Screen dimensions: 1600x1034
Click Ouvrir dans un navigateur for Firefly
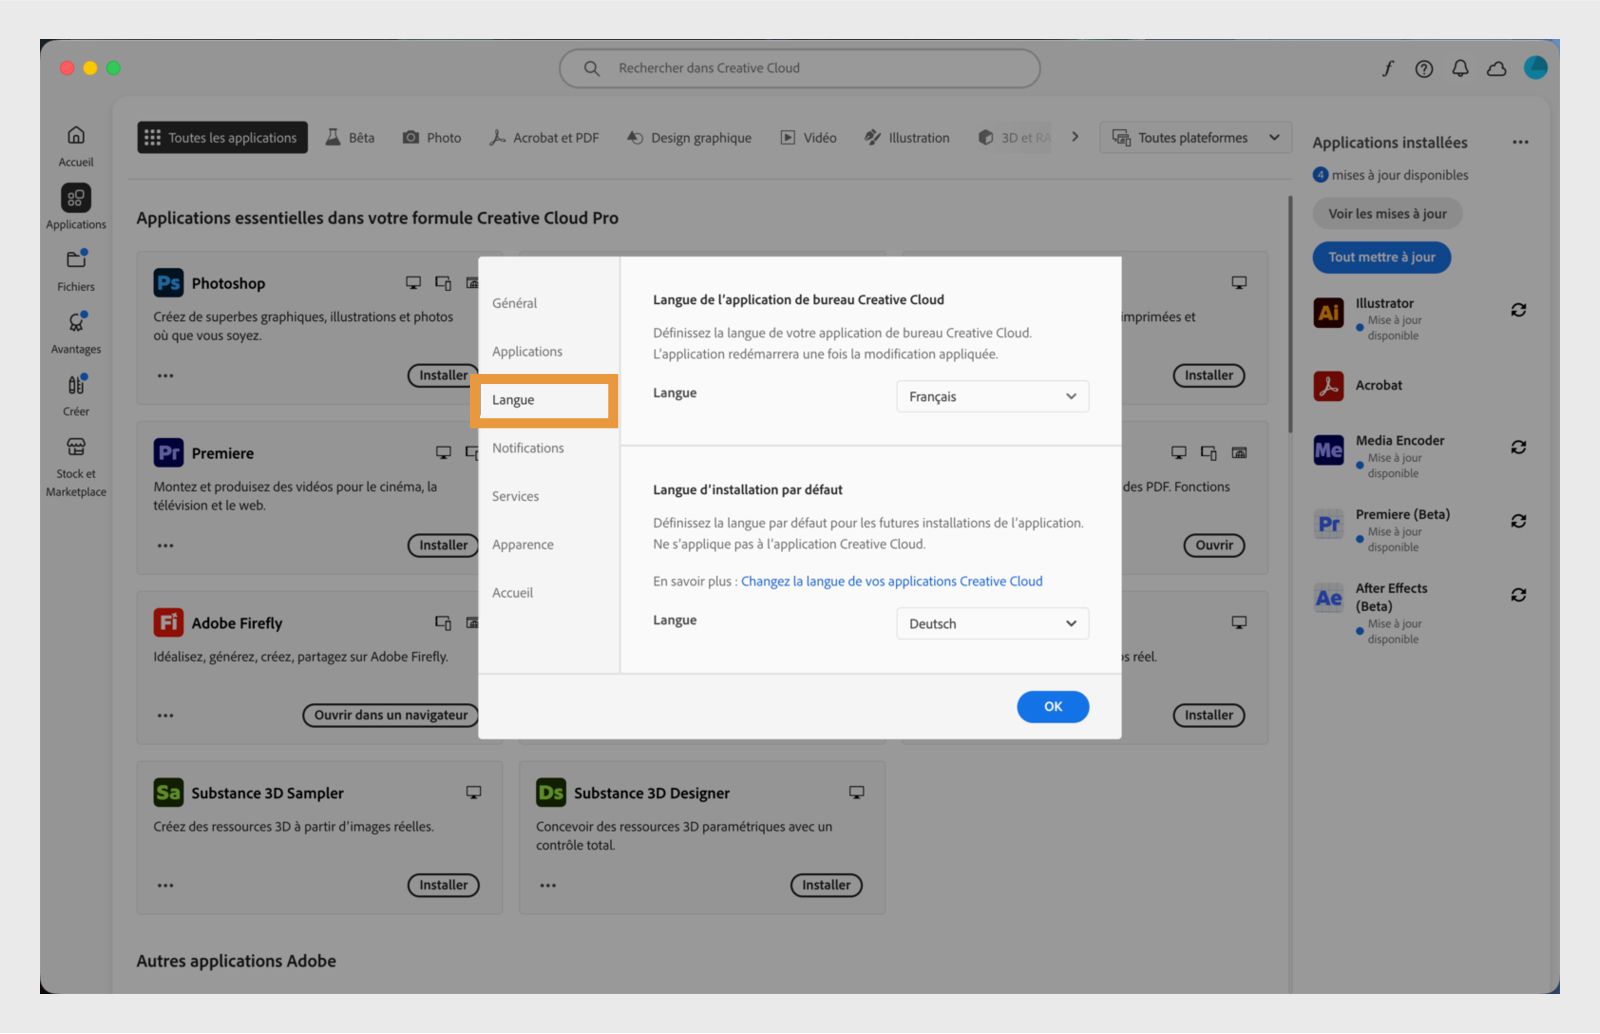coord(390,716)
